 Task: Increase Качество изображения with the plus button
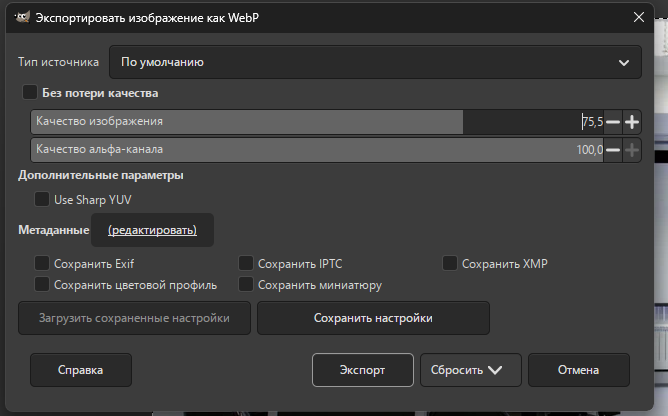tap(632, 122)
